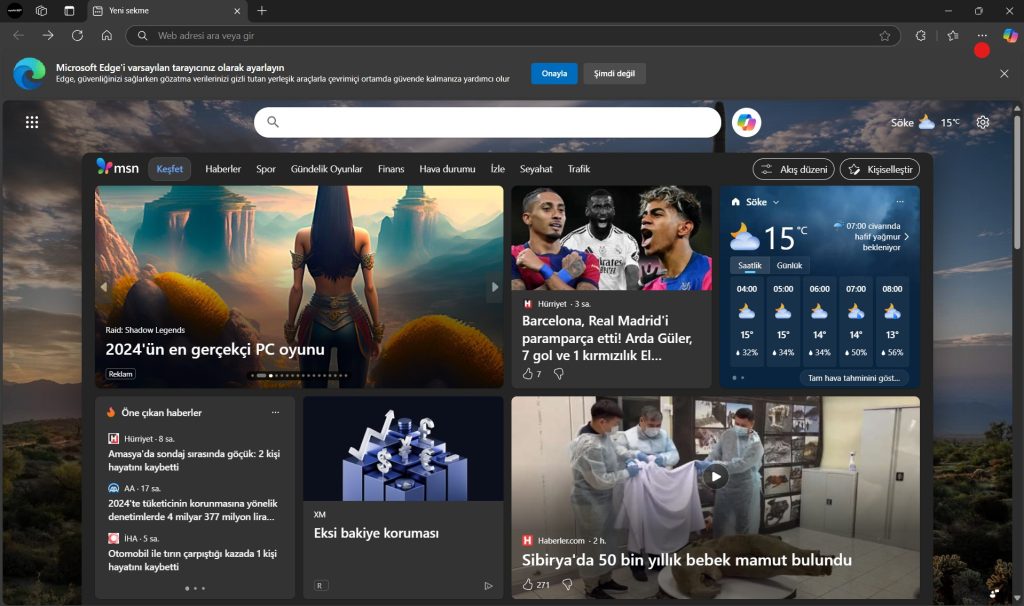Open the Hava durumu section

[447, 168]
